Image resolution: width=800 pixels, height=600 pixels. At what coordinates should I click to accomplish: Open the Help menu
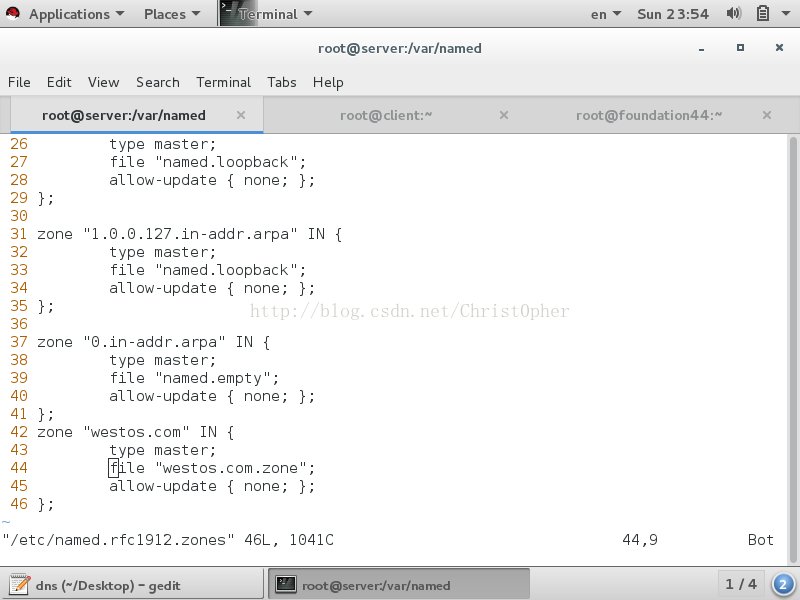coord(328,82)
